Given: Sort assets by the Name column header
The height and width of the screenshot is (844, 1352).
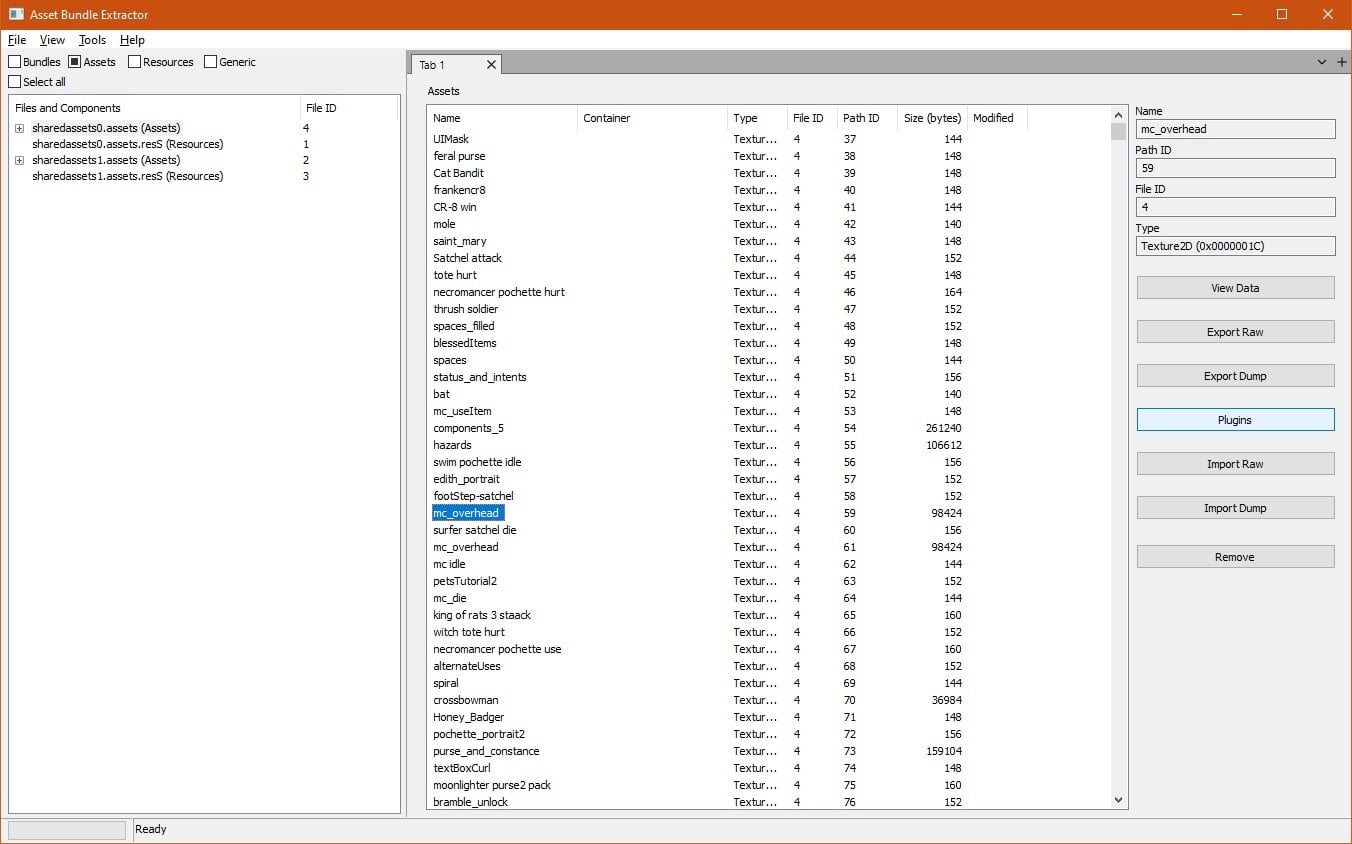Looking at the screenshot, I should pos(502,118).
